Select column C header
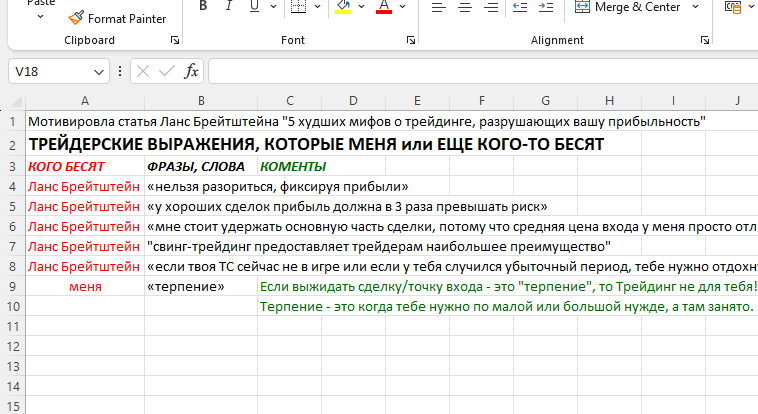Screen dimensions: 758x414 coord(290,101)
